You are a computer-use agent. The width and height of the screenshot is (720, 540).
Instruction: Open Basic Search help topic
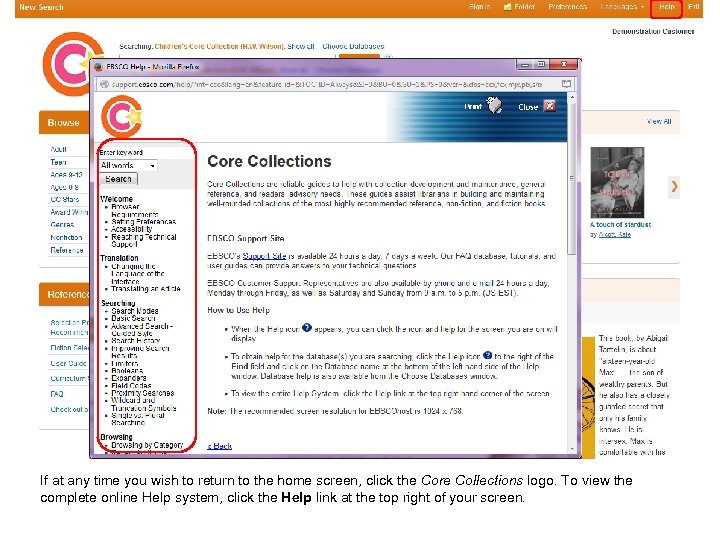pyautogui.click(x=133, y=318)
